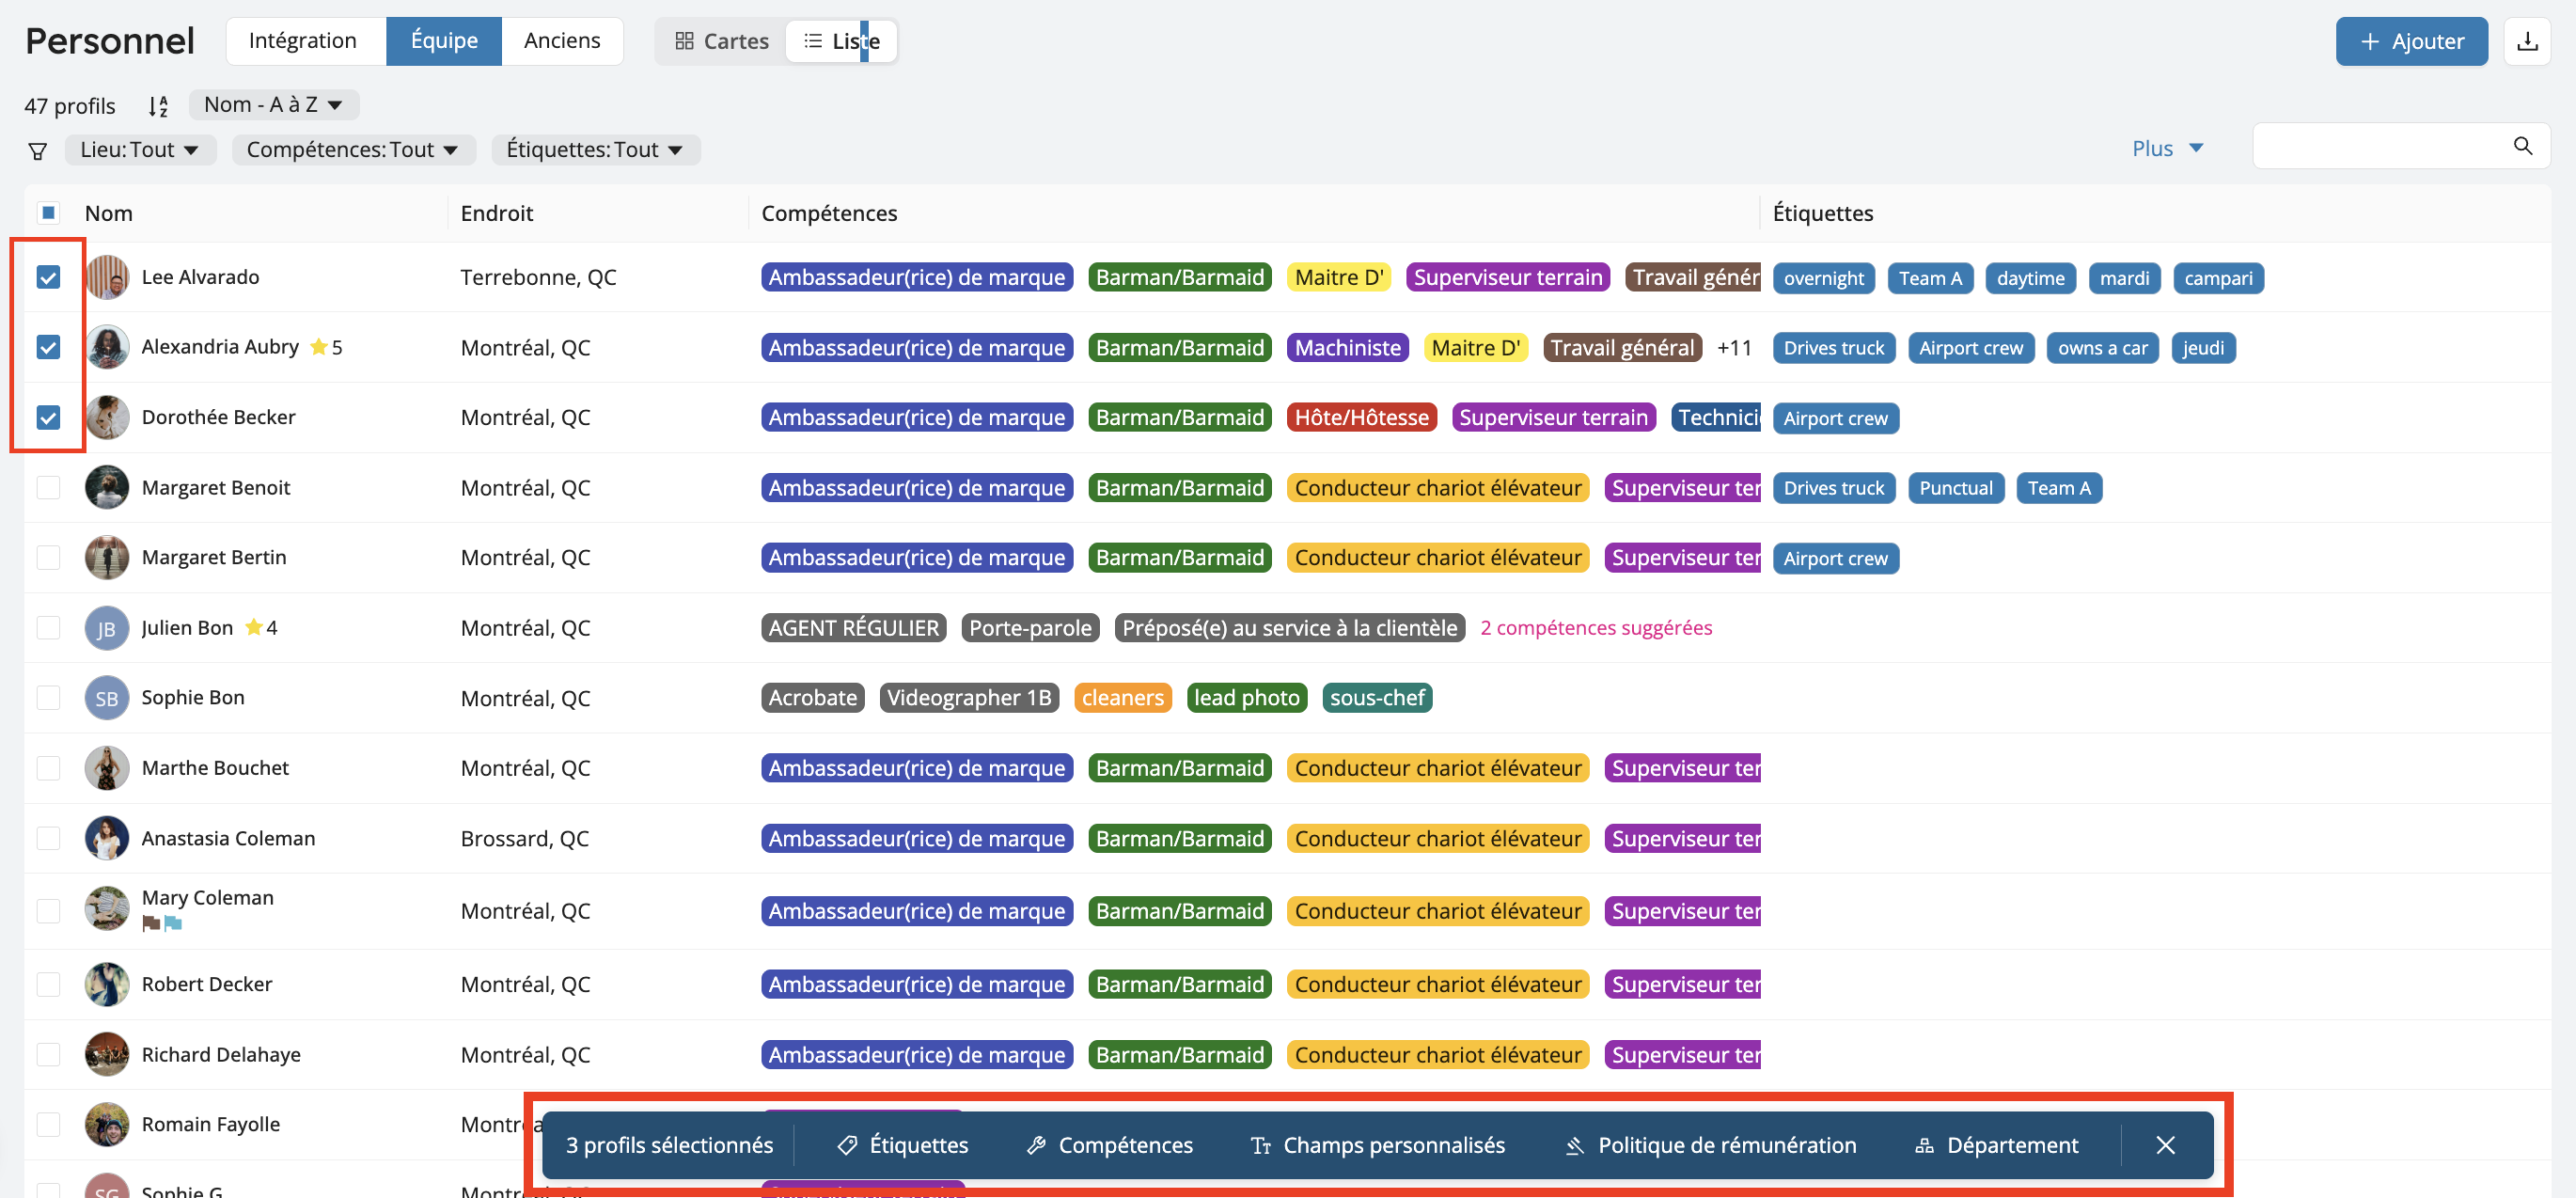Click the funnel filter icon
This screenshot has height=1198, width=2576.
tap(38, 150)
